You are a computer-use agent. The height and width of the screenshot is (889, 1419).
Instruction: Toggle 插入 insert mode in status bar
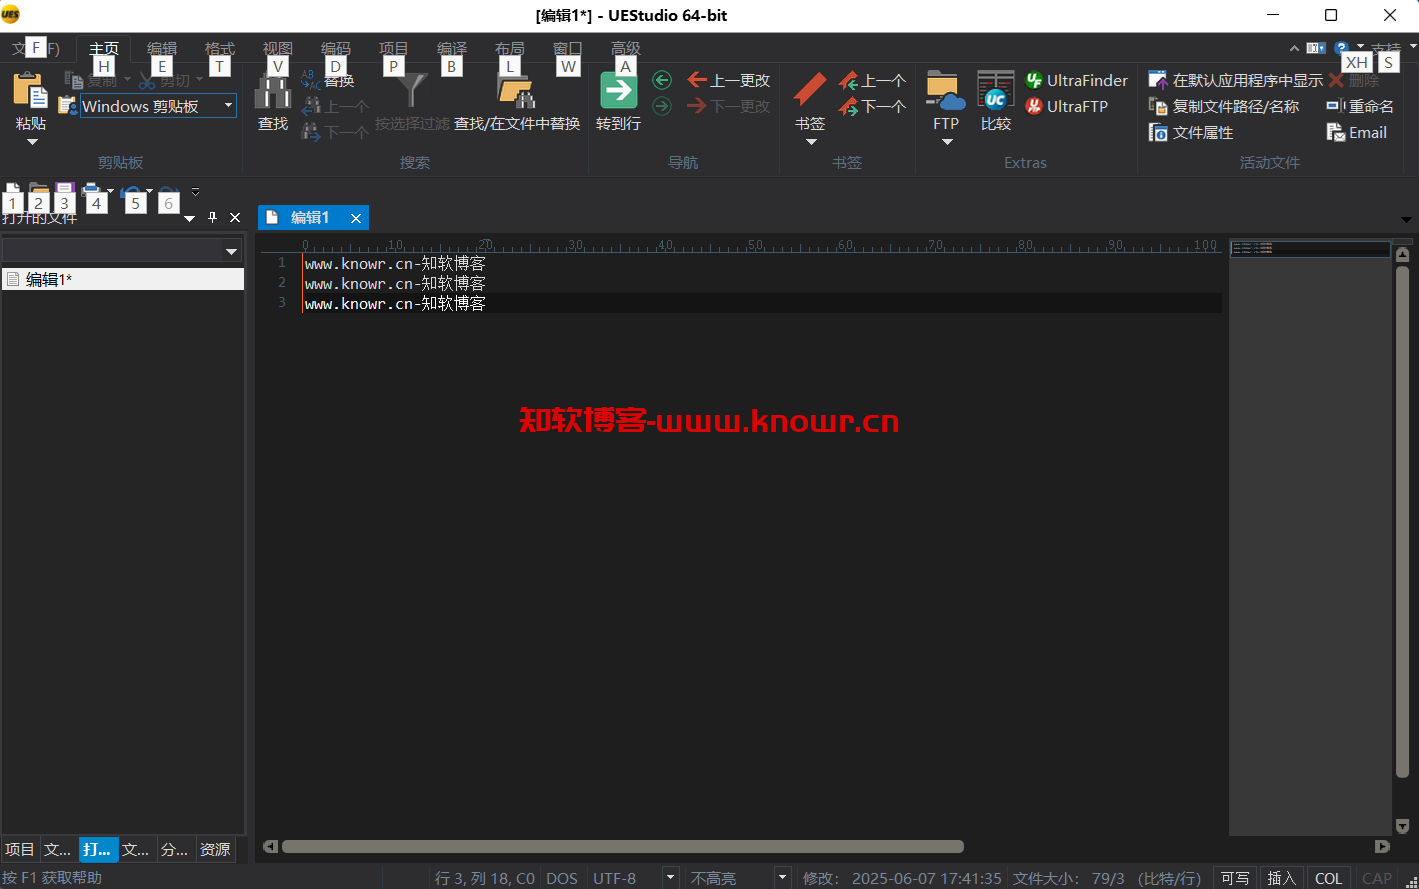[1281, 878]
